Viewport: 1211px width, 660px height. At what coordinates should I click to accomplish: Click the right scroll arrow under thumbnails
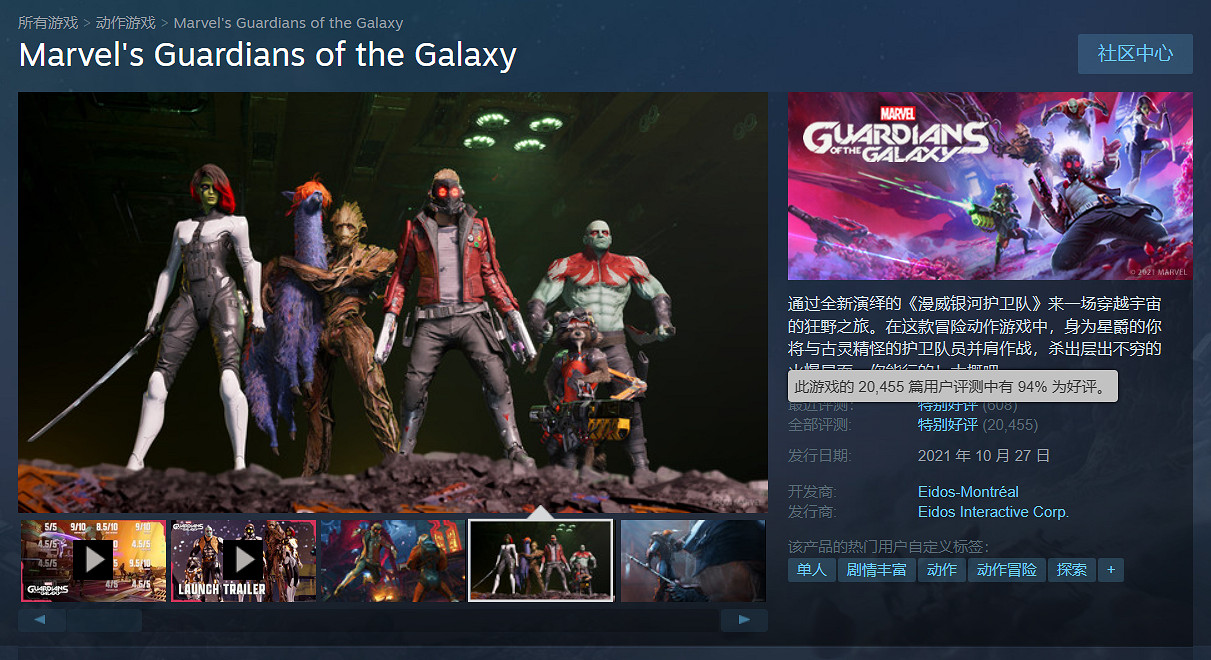(744, 620)
